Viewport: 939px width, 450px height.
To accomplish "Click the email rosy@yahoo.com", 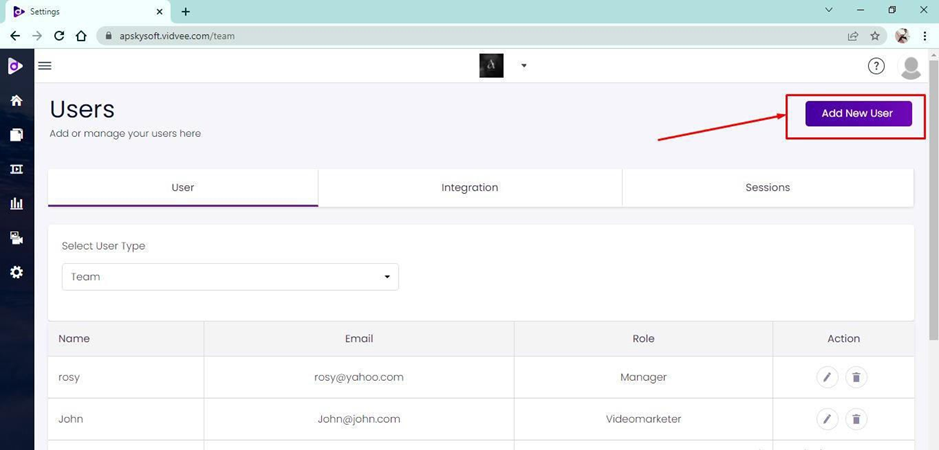I will click(x=359, y=377).
